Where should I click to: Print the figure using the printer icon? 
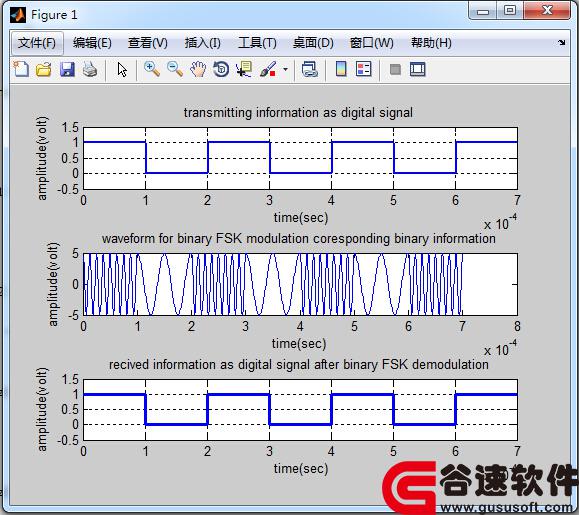tap(90, 69)
